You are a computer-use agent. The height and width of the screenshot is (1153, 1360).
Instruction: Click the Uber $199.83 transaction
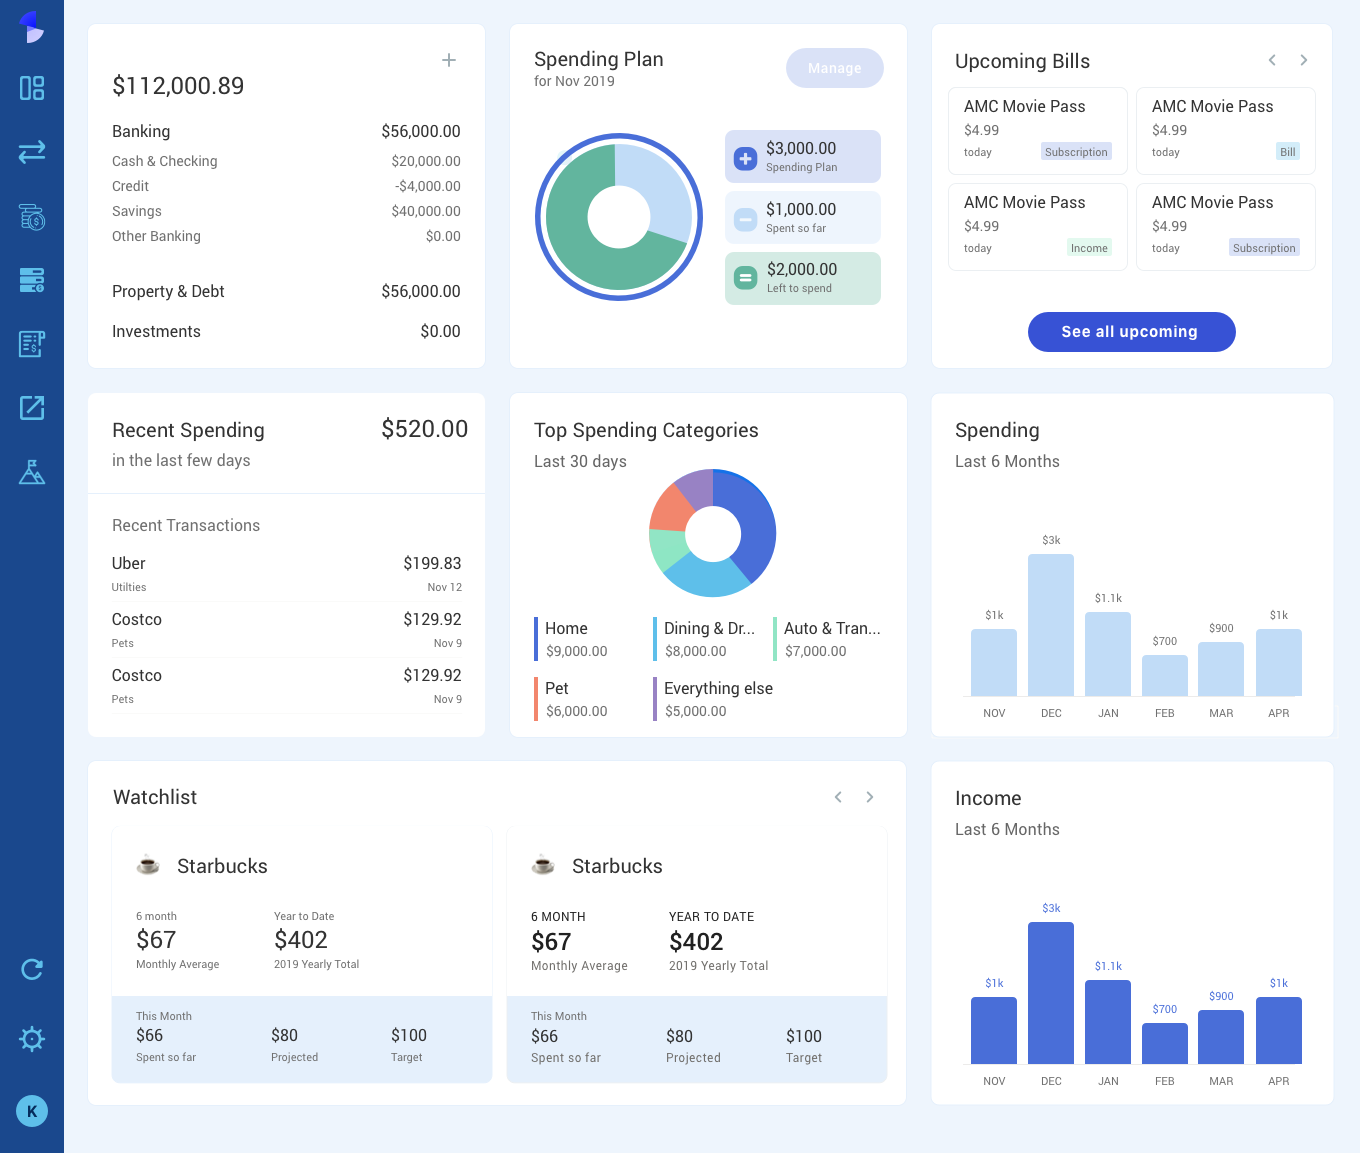tap(286, 574)
